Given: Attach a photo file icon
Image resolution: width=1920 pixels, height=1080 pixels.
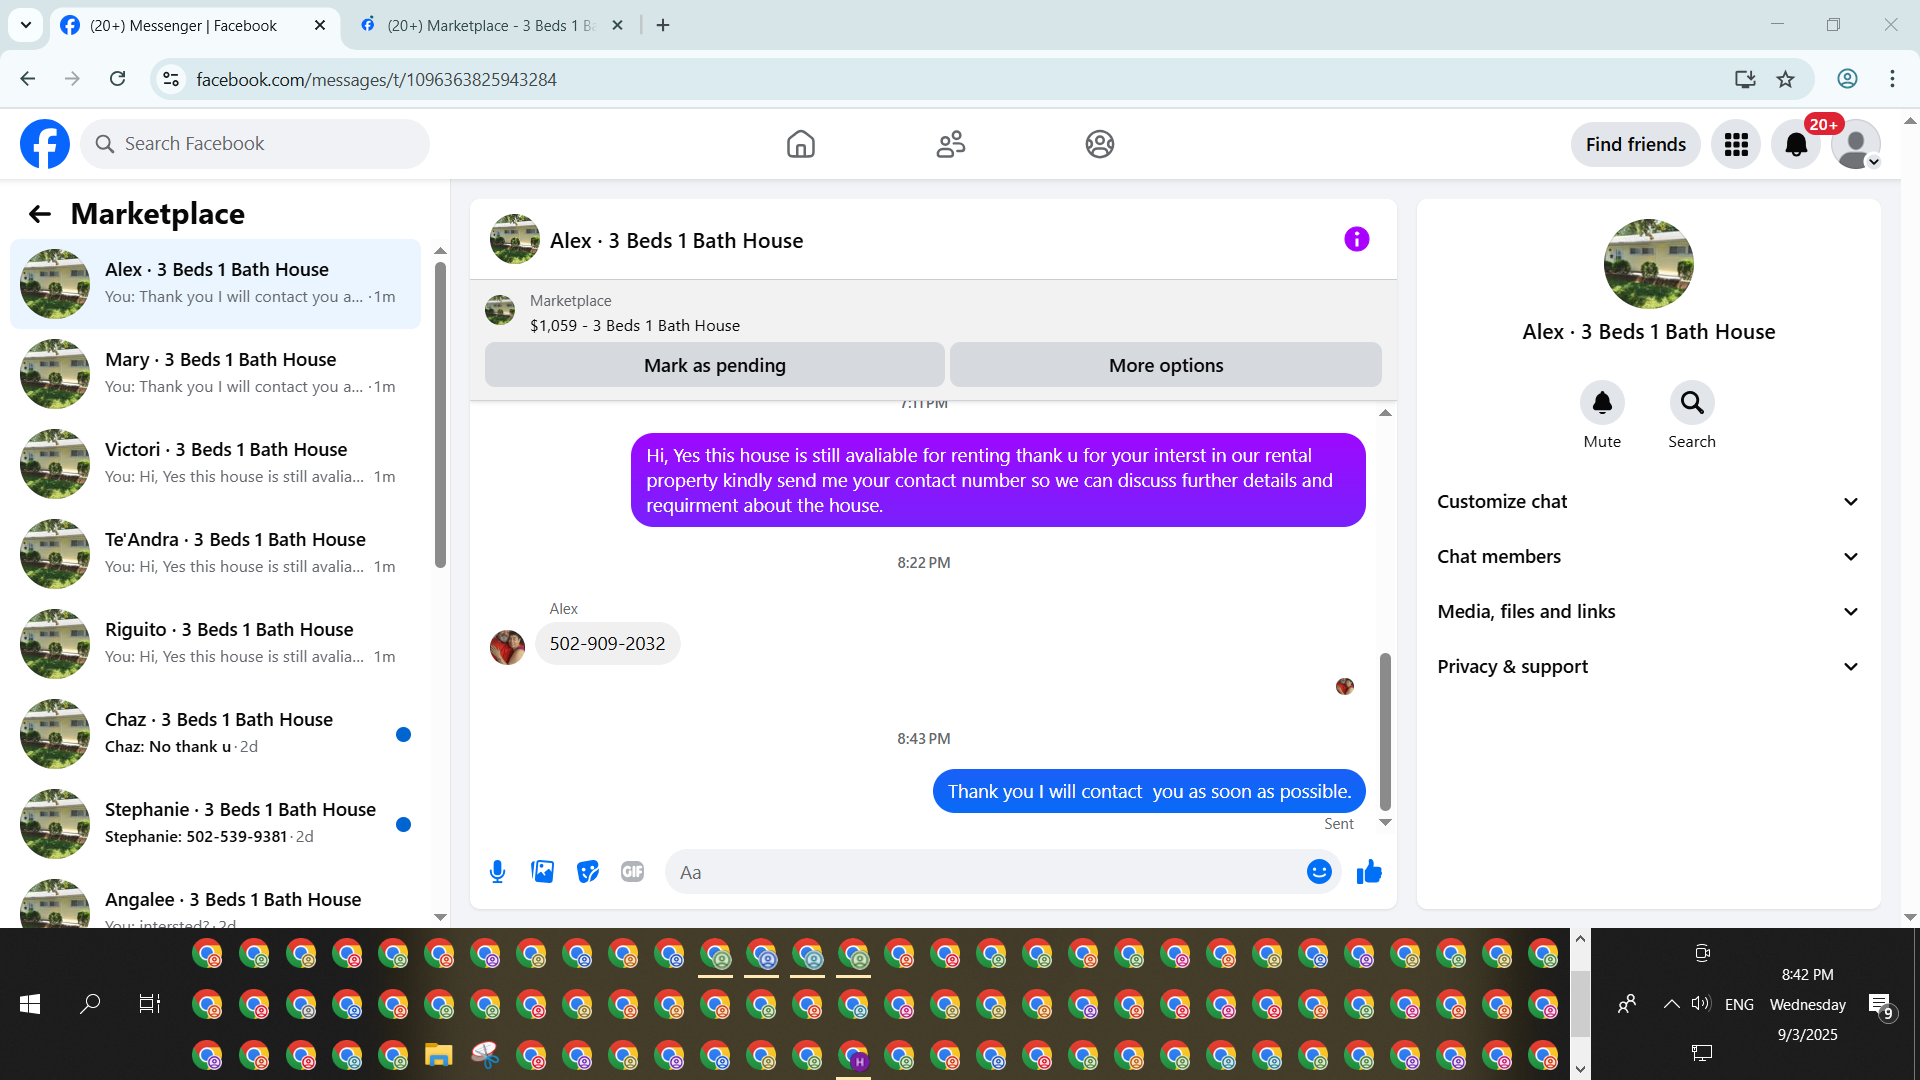Looking at the screenshot, I should click(543, 872).
